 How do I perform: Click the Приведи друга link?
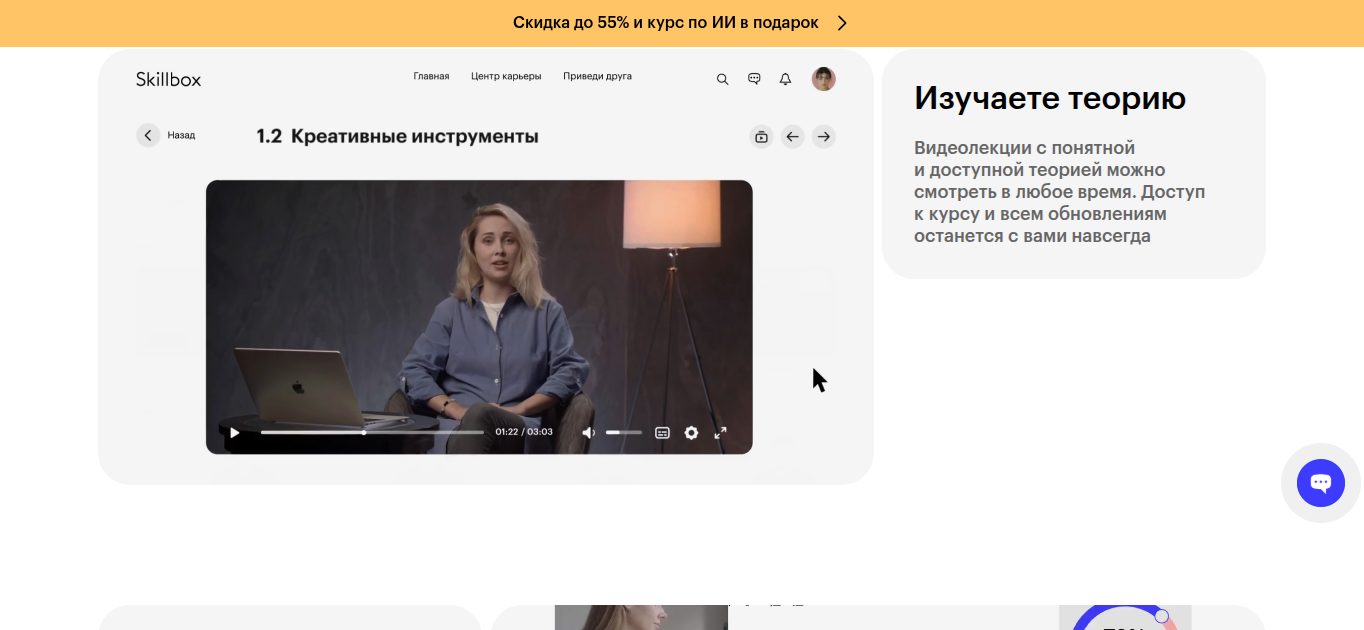597,76
